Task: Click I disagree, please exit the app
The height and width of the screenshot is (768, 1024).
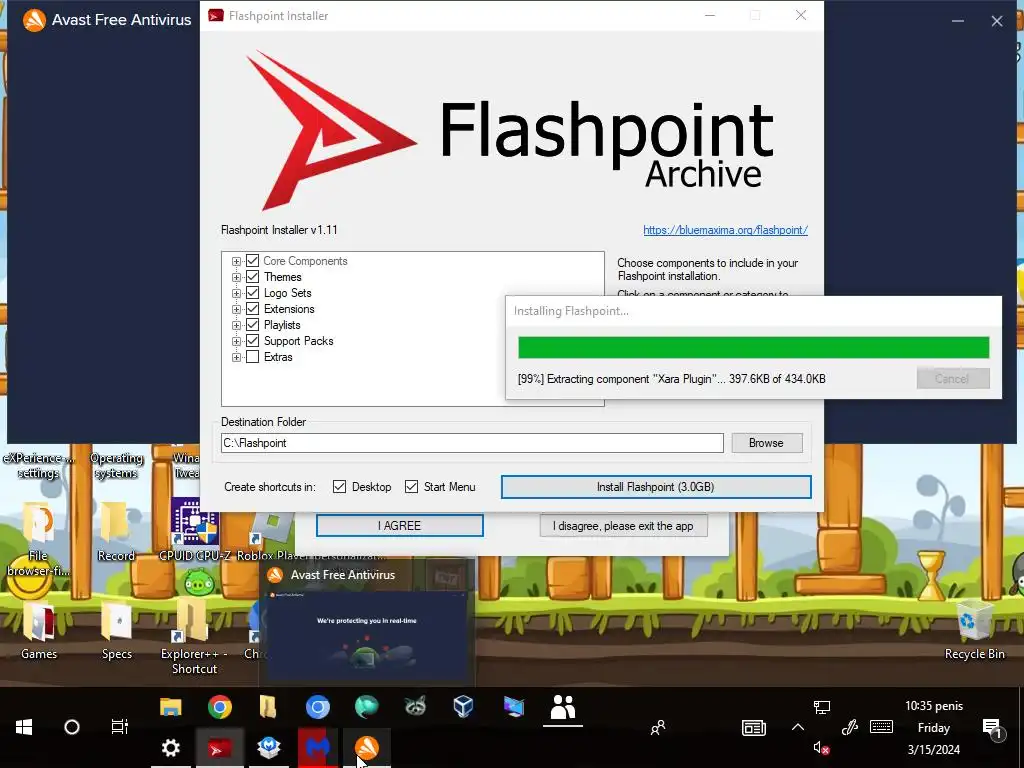Action: coord(623,526)
